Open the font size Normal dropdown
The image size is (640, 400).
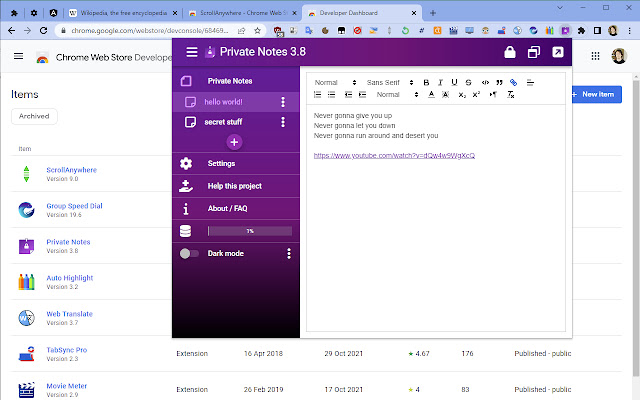point(397,95)
